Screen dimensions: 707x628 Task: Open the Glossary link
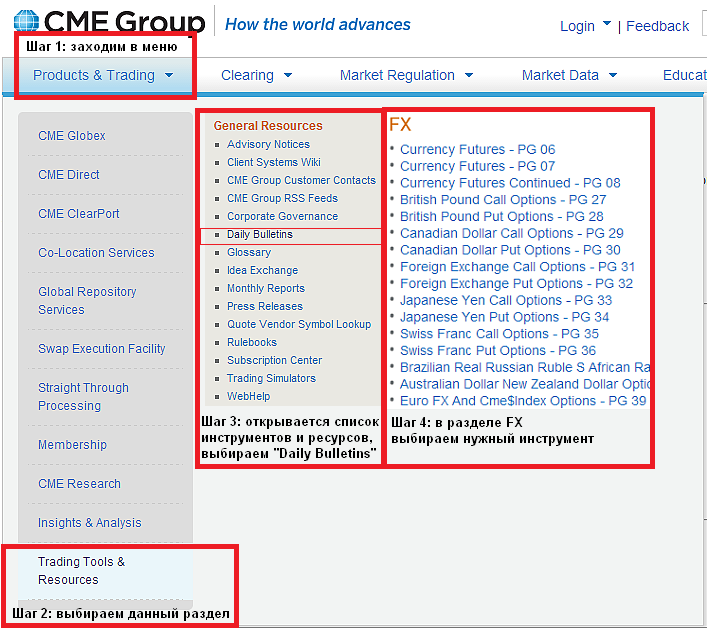tap(249, 252)
